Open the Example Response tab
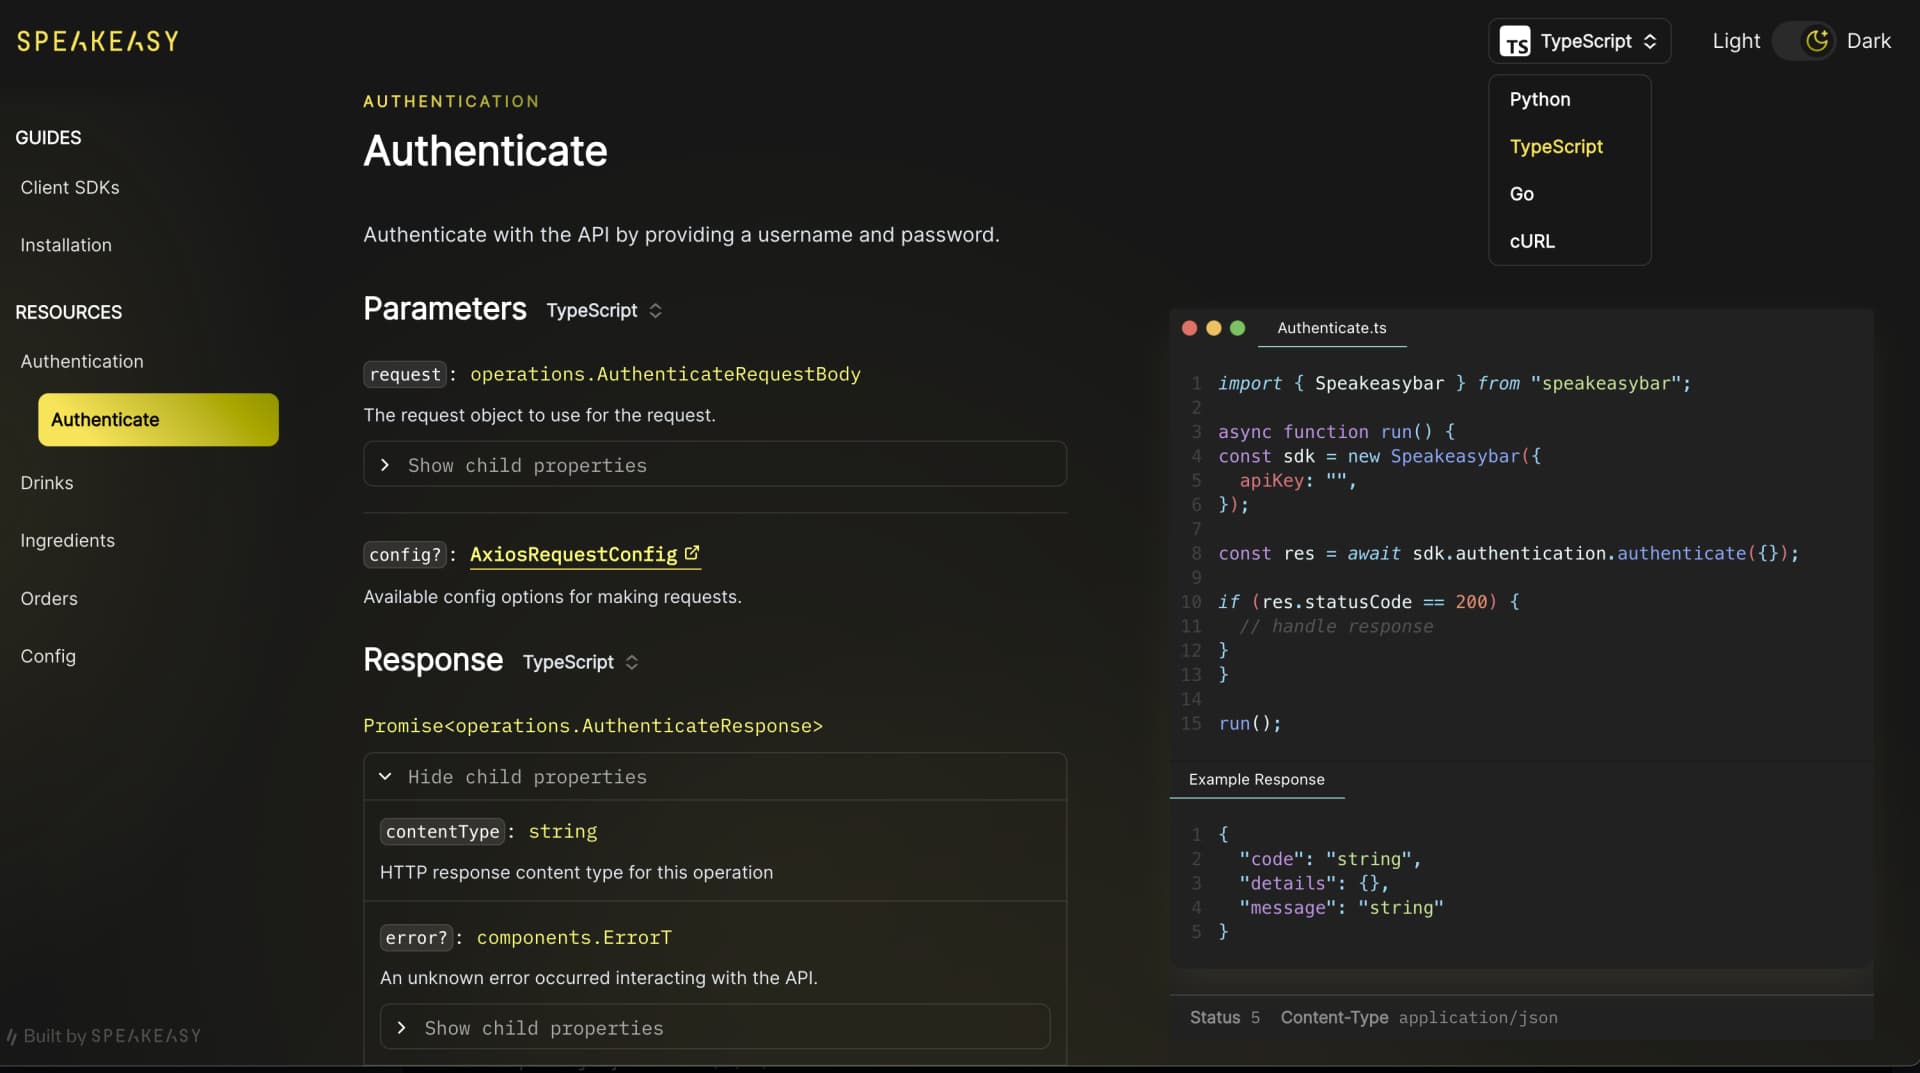The image size is (1920, 1073). click(x=1257, y=780)
